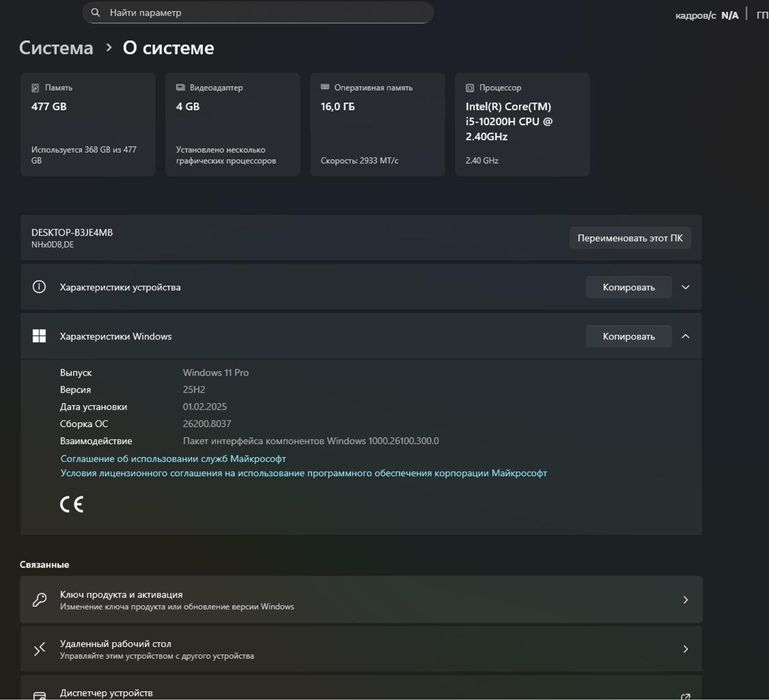This screenshot has width=769, height=700.
Task: Select computer name 'DESKTOP-B3JE4MB'
Action: (72, 233)
